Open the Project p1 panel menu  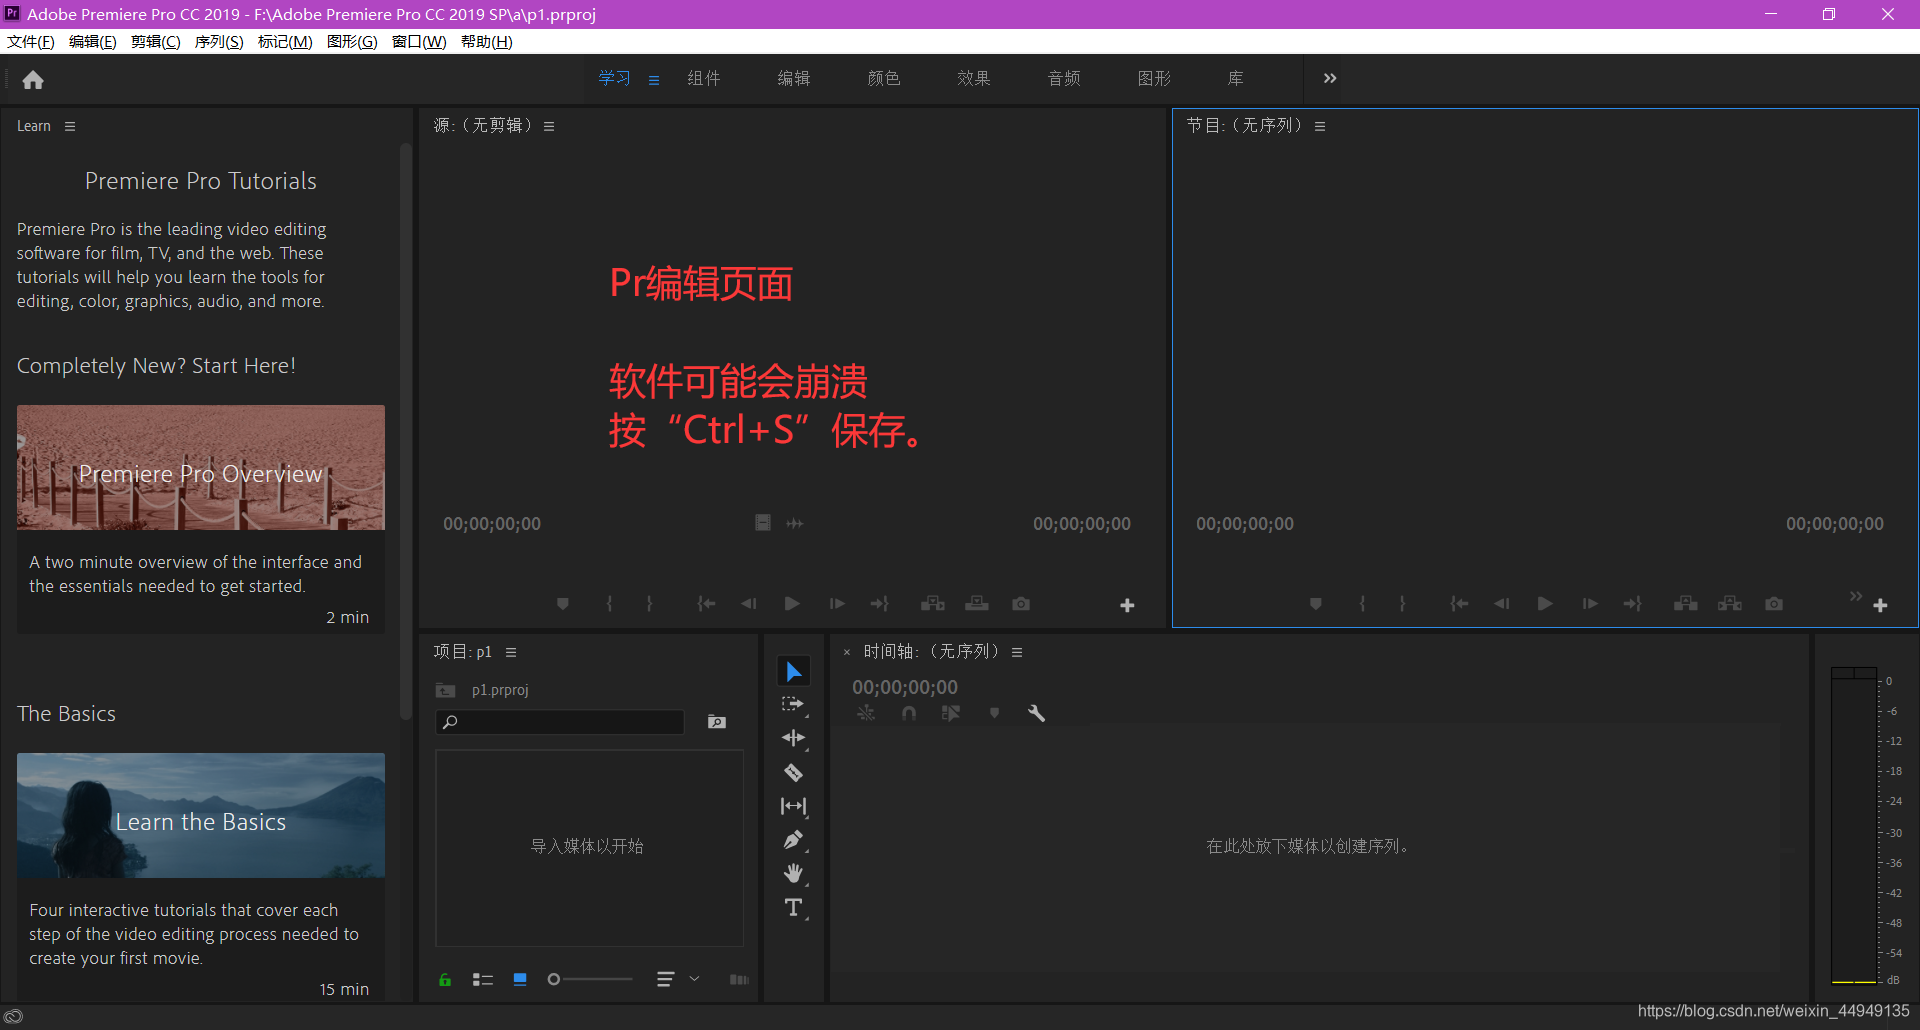pos(511,652)
